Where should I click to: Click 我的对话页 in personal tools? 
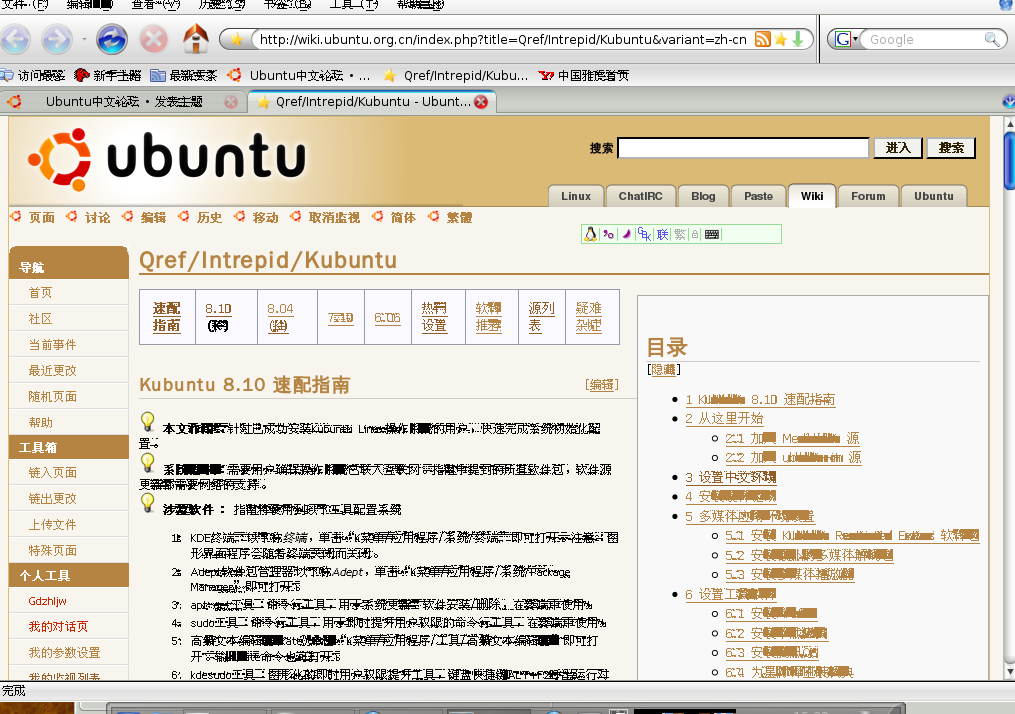click(x=58, y=627)
